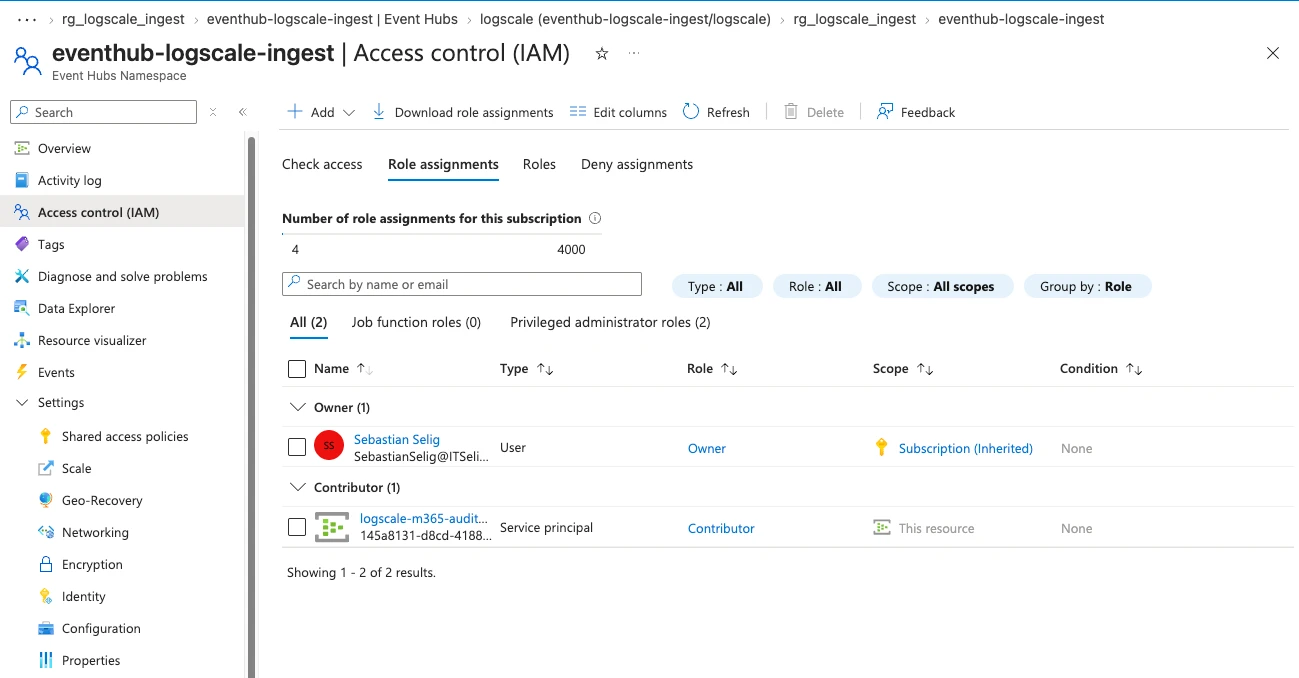This screenshot has width=1299, height=678.
Task: Open the Owner role link
Action: 707,448
